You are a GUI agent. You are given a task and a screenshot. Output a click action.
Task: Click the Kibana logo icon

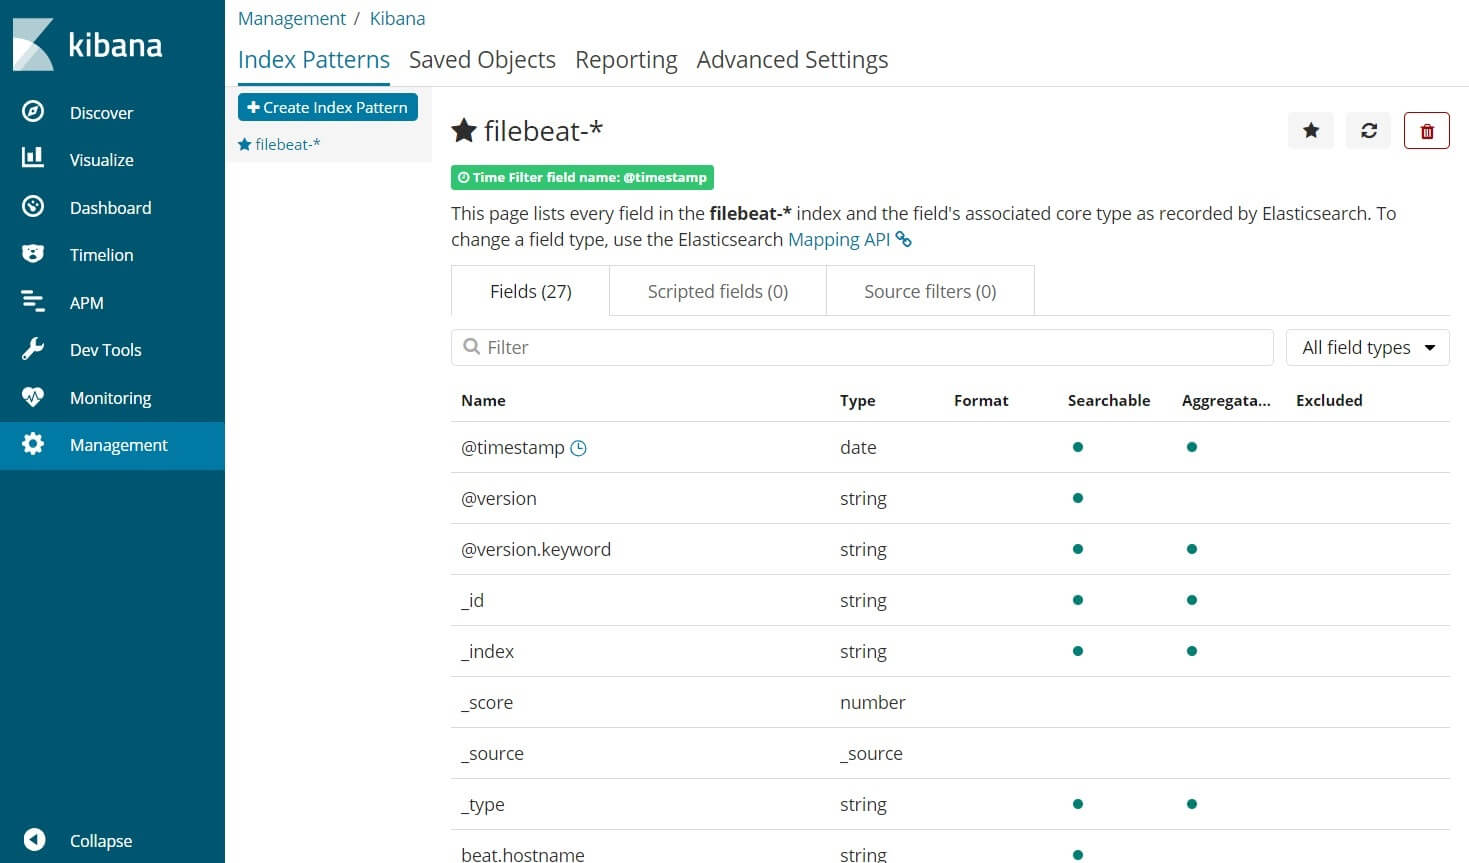(33, 44)
